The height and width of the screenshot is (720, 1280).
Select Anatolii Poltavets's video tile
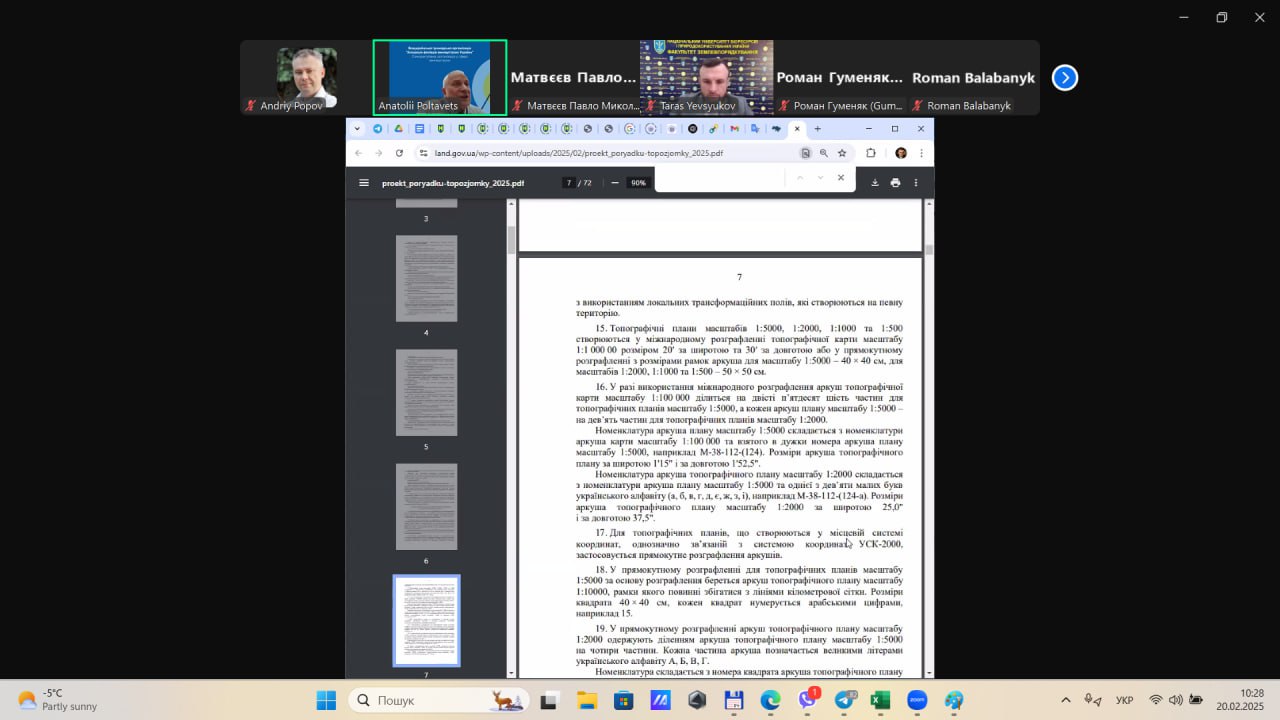click(440, 78)
